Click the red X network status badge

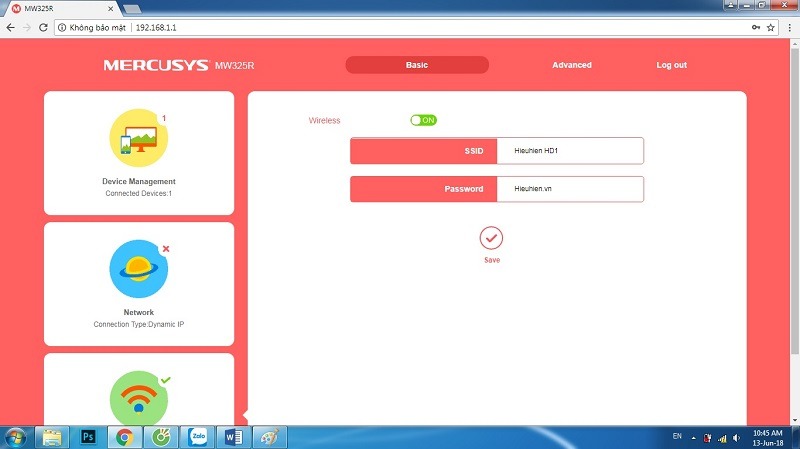pyautogui.click(x=166, y=249)
